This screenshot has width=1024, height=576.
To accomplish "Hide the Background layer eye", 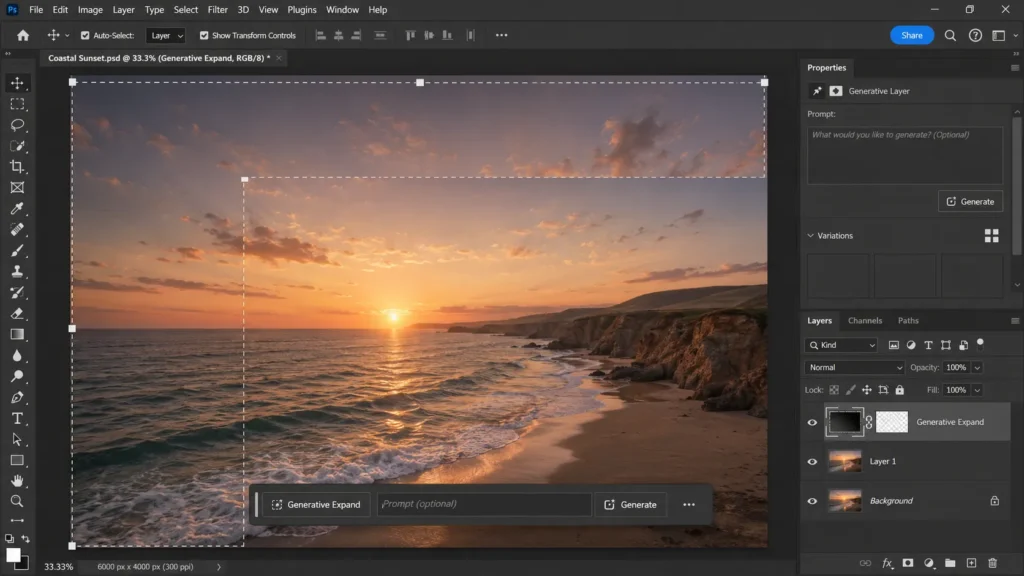I will 812,501.
